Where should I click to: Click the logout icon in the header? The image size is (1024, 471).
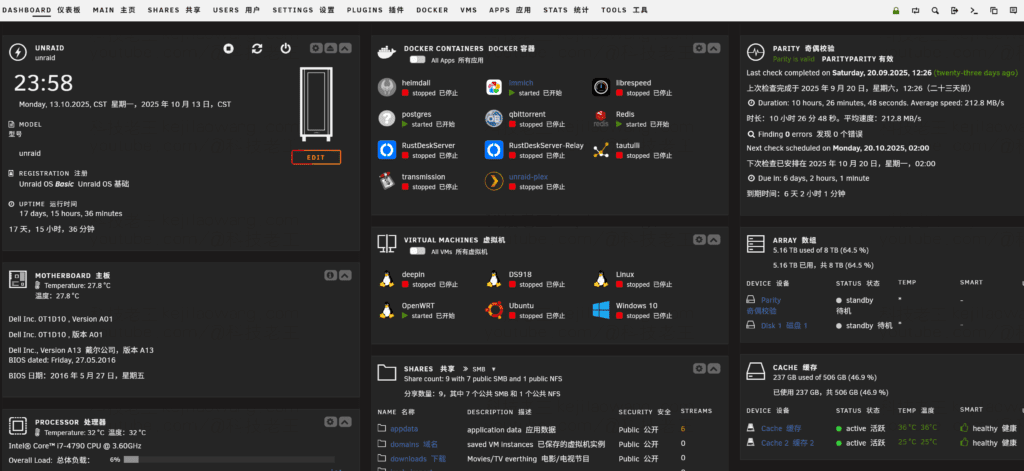click(955, 10)
